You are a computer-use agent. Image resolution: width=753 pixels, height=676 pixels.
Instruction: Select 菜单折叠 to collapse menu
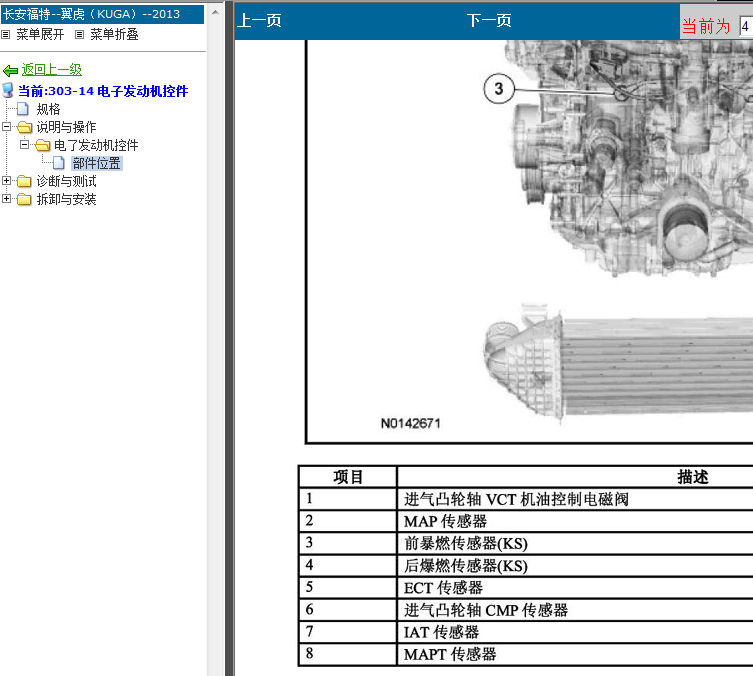[x=114, y=35]
